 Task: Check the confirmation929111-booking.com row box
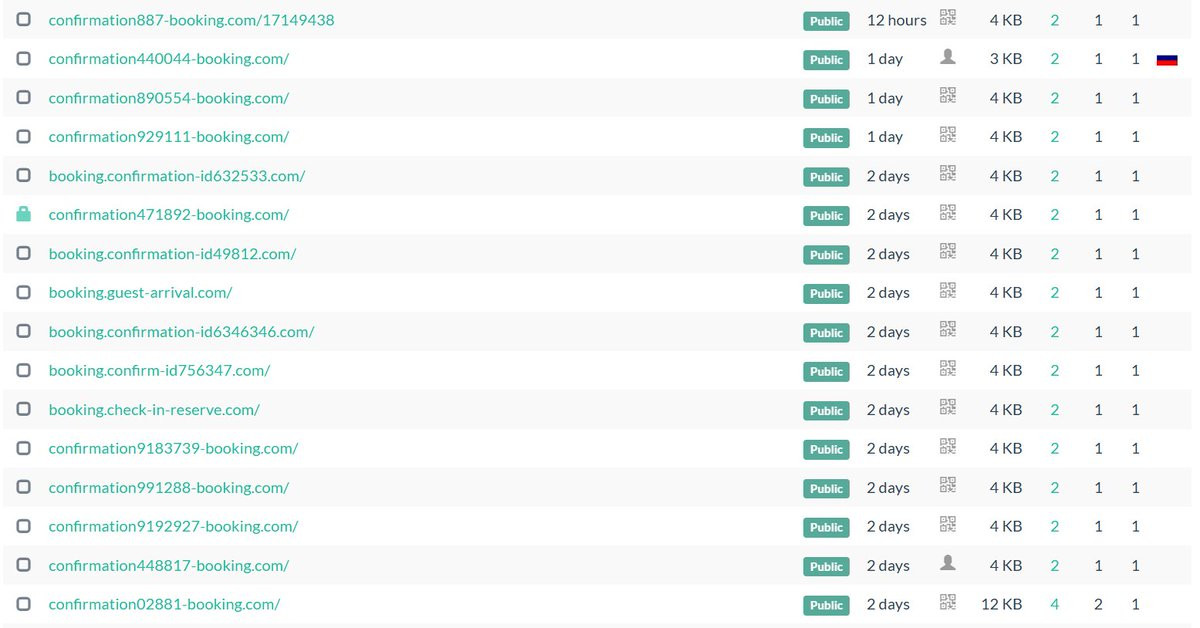click(24, 136)
